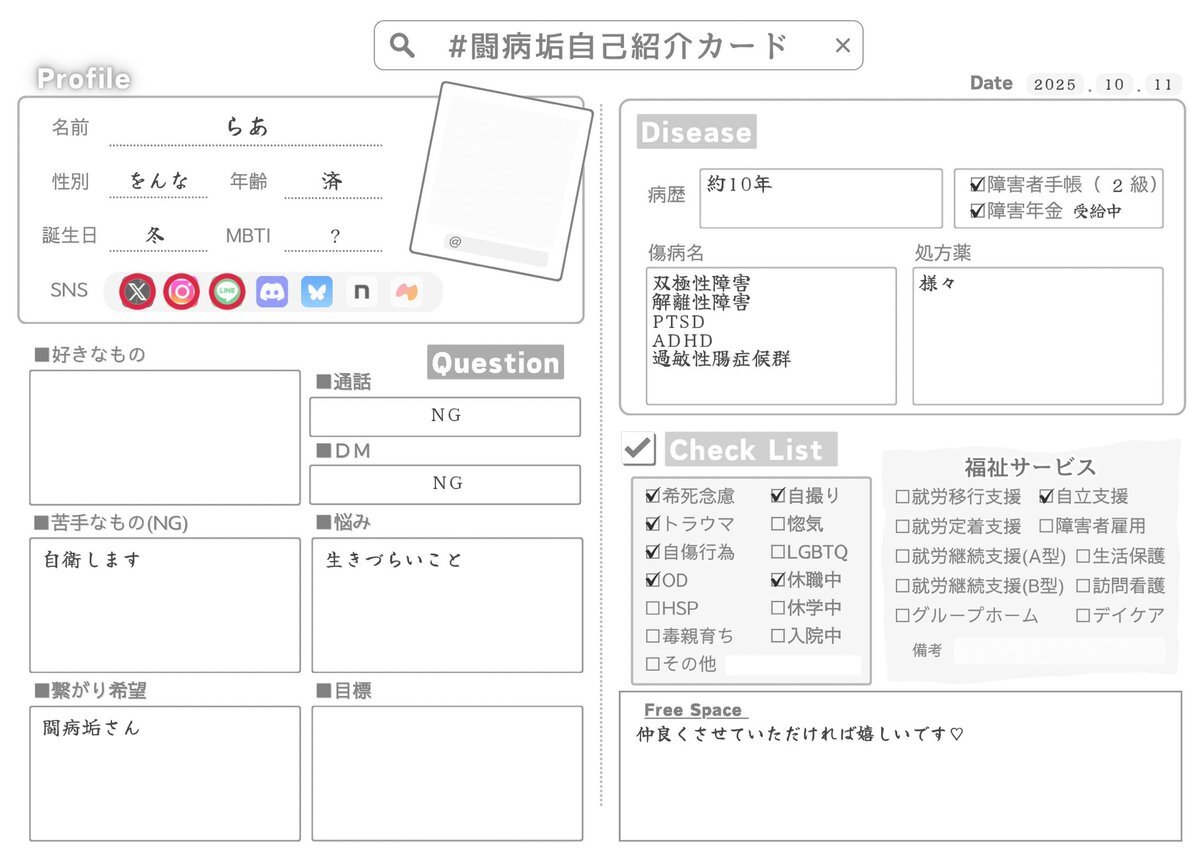
Task: Click the 備考 remarks field
Action: point(1058,651)
